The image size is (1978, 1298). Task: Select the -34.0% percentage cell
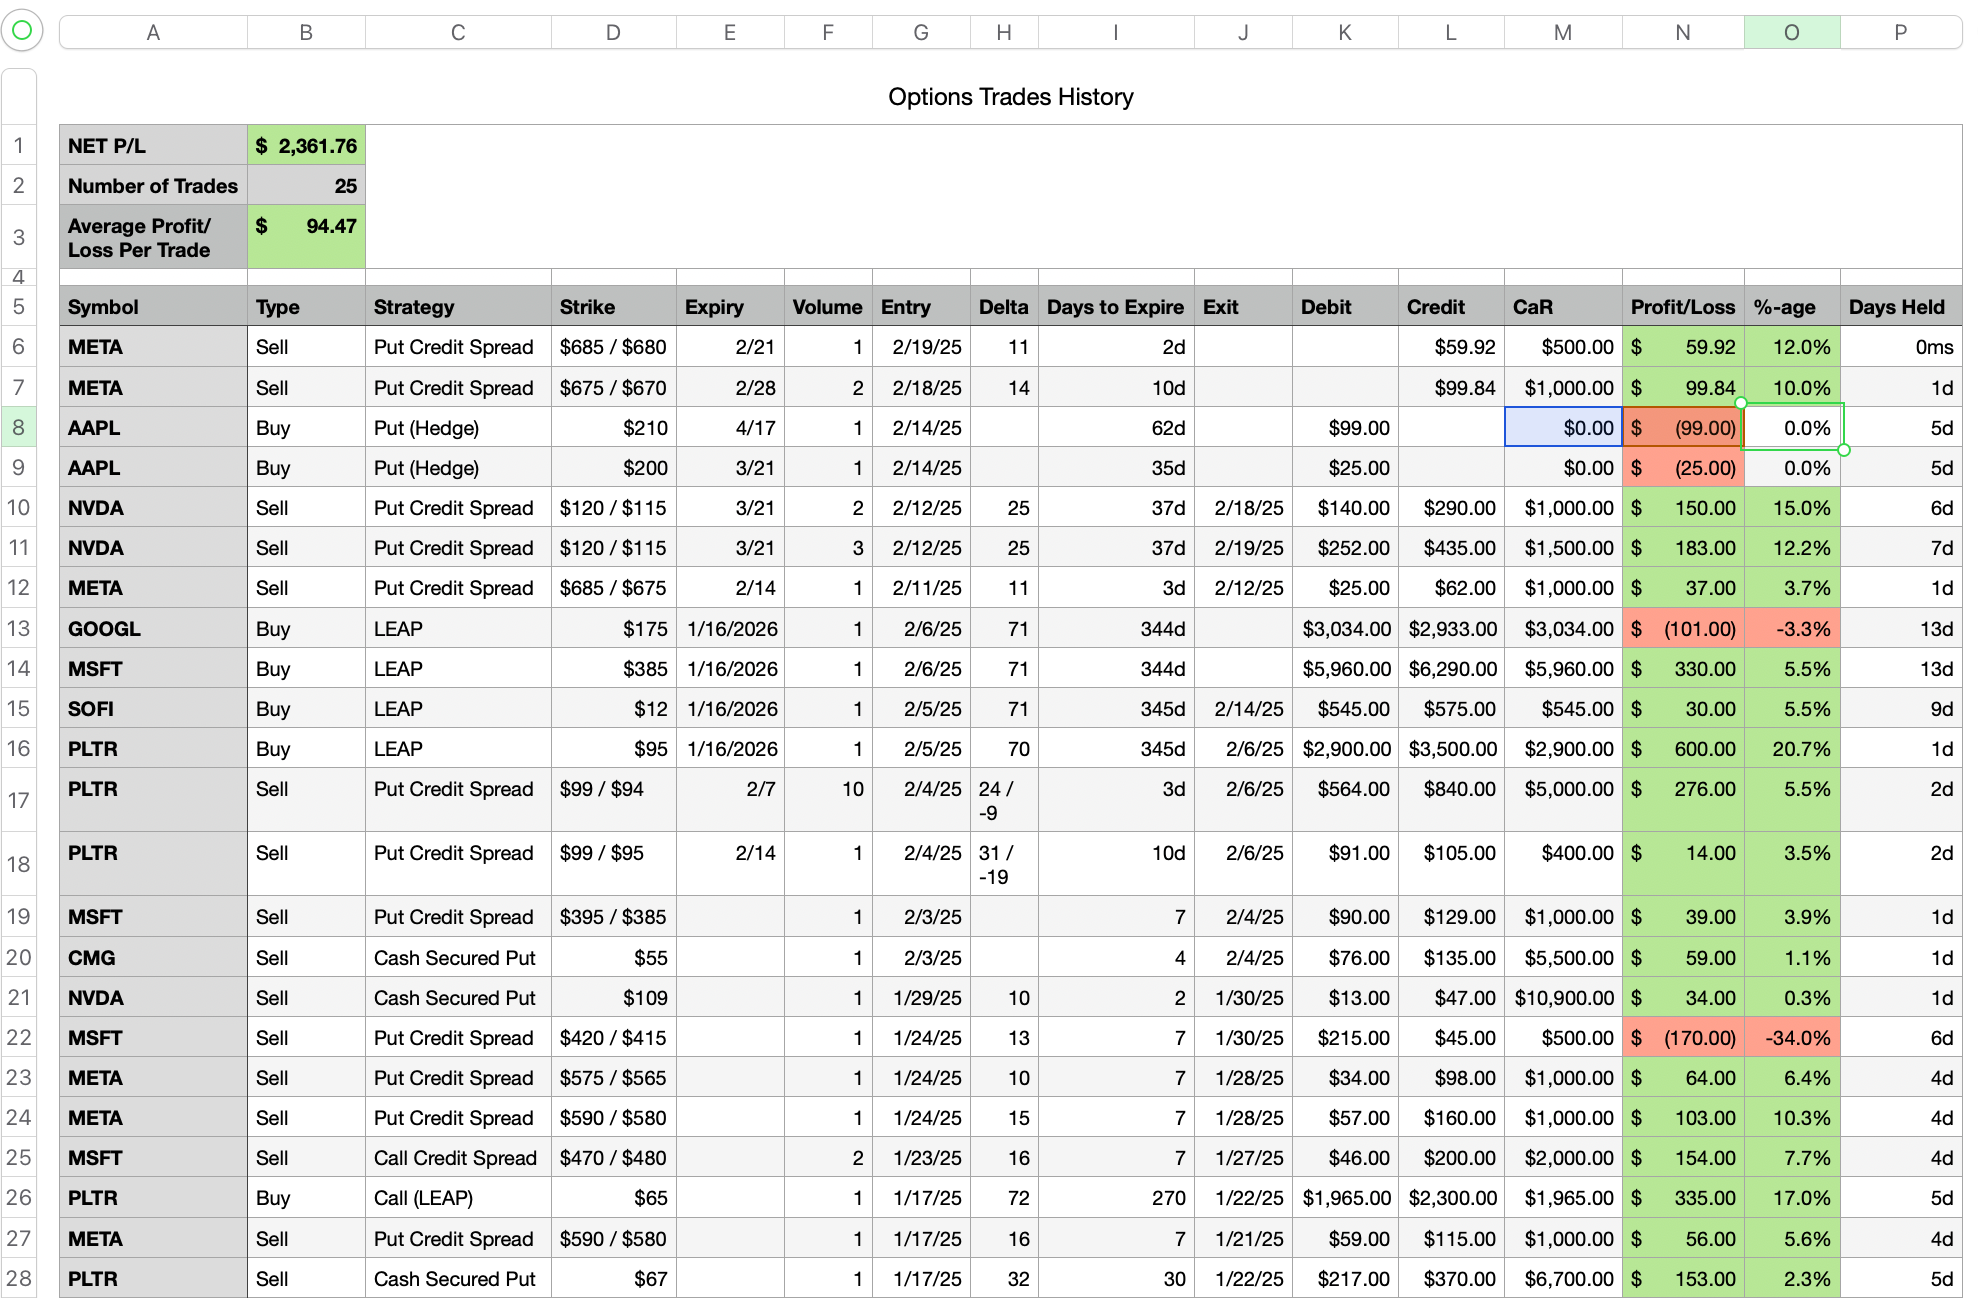(1792, 1037)
